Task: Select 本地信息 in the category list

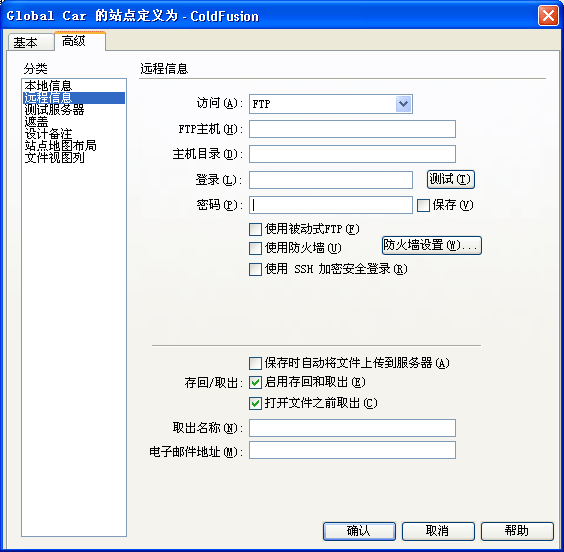Action: click(48, 86)
